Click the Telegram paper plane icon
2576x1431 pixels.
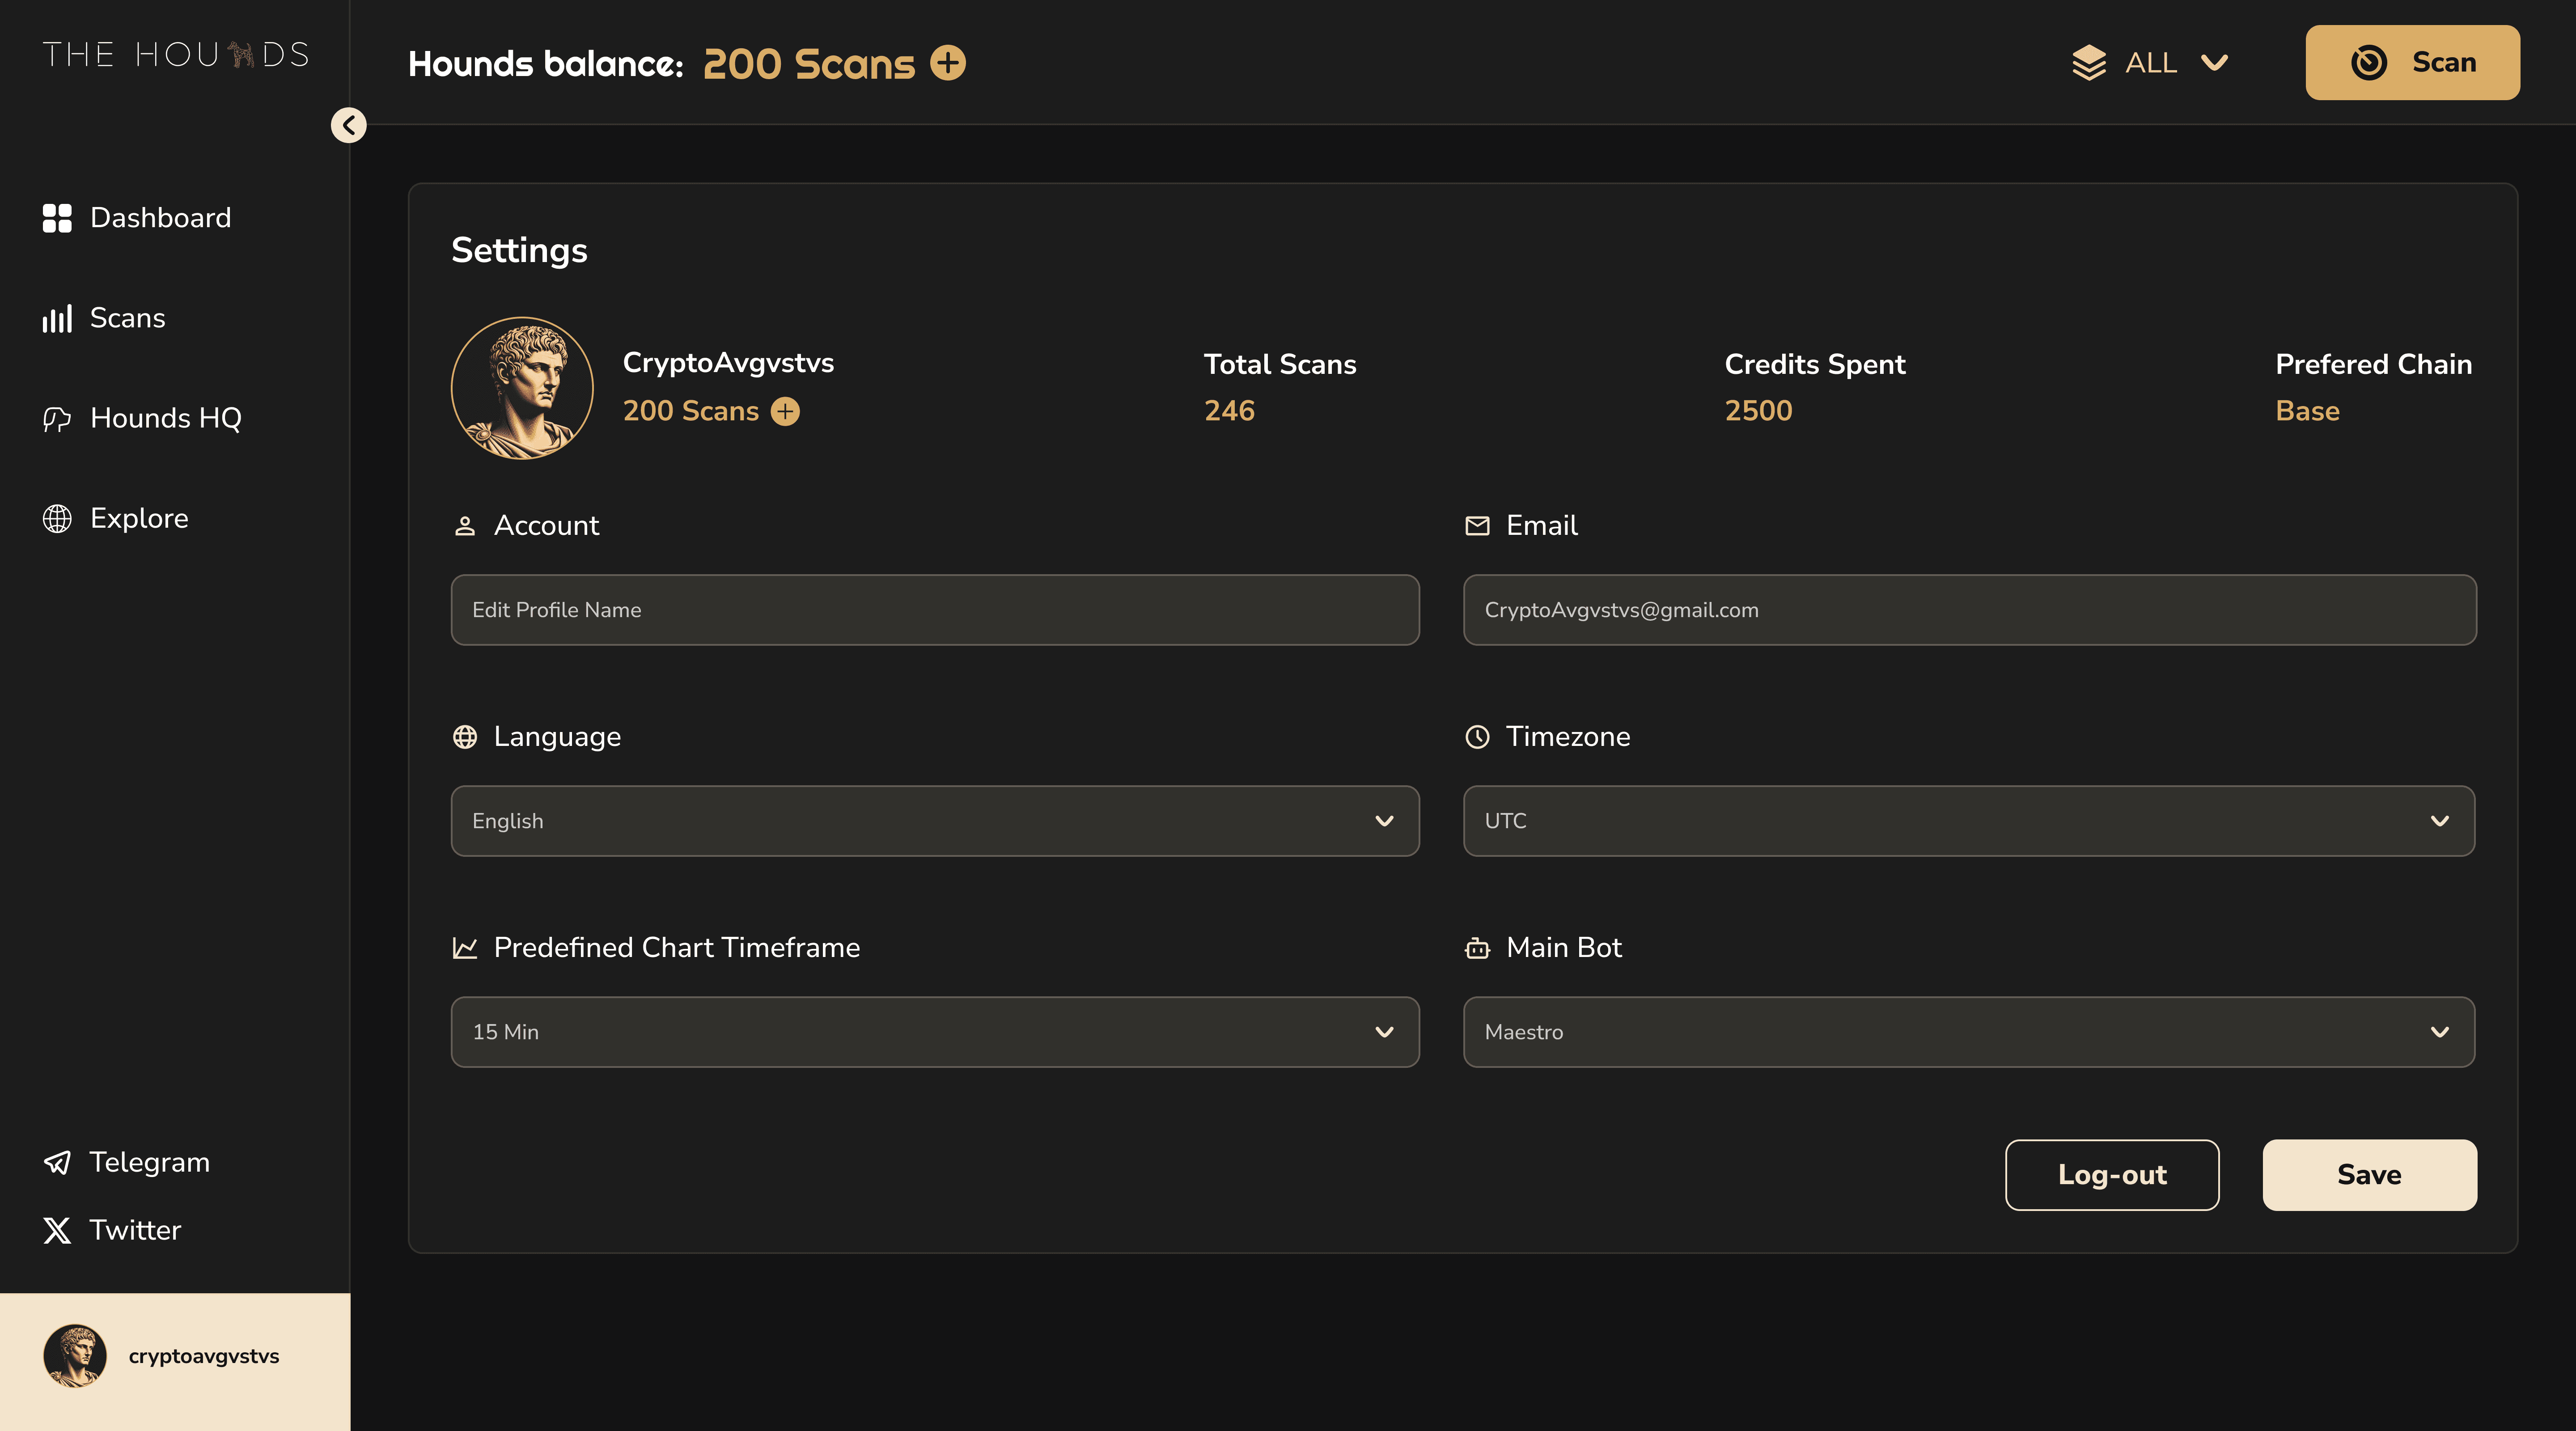click(57, 1162)
